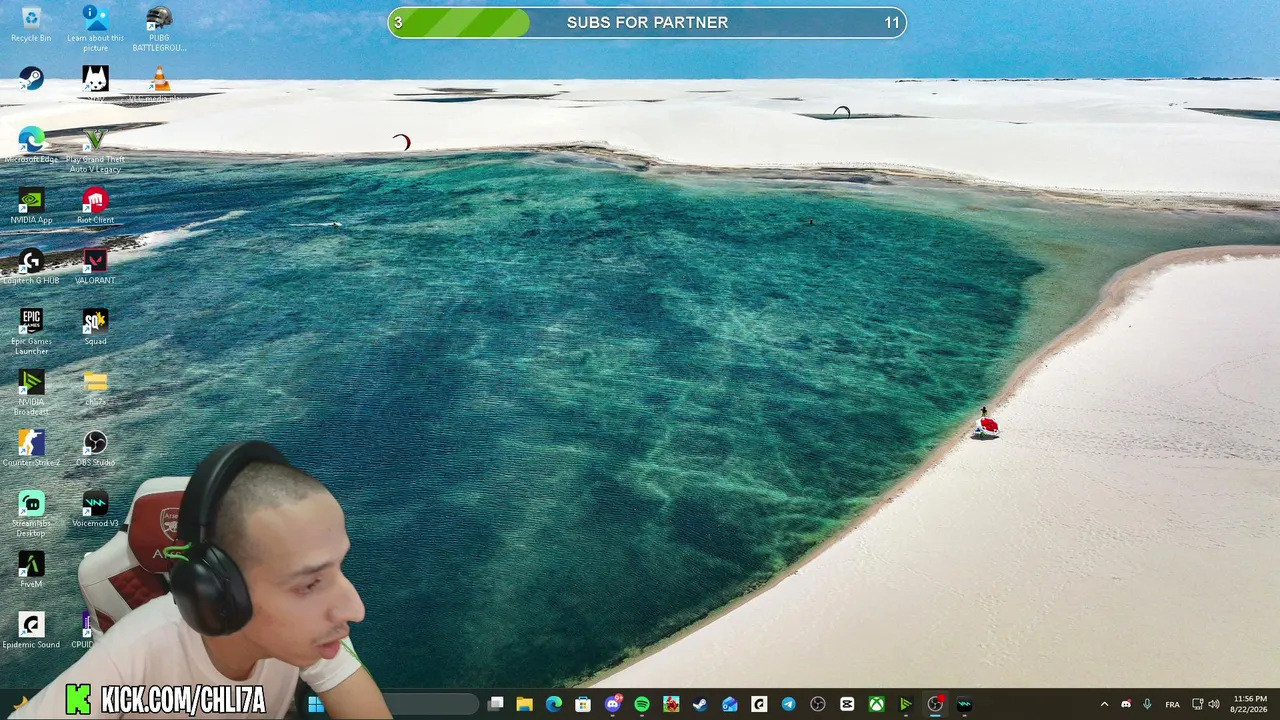Open the Epidemic Sound desktop shortcut
Image resolution: width=1280 pixels, height=720 pixels.
tap(31, 631)
